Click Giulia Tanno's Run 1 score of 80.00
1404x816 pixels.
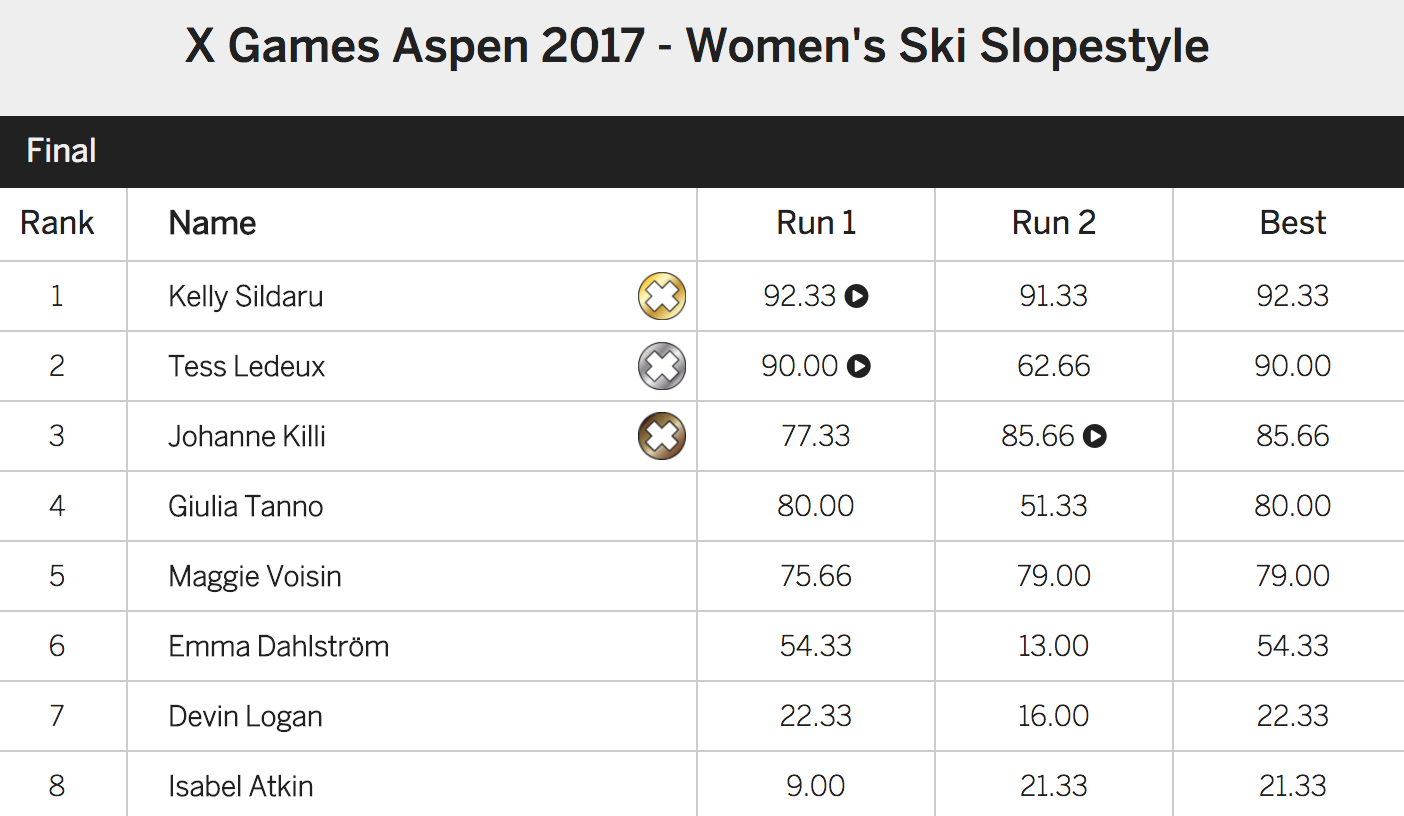(x=816, y=506)
